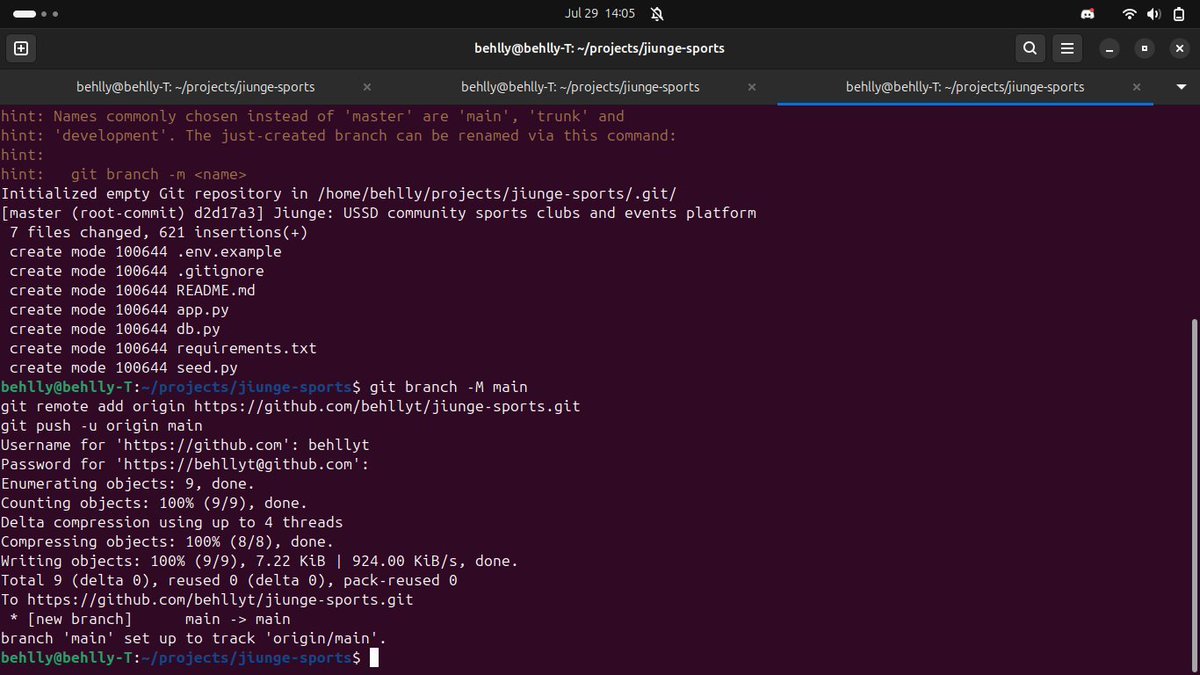Click the cursor at the final shell prompt
The height and width of the screenshot is (675, 1200).
pyautogui.click(x=374, y=658)
